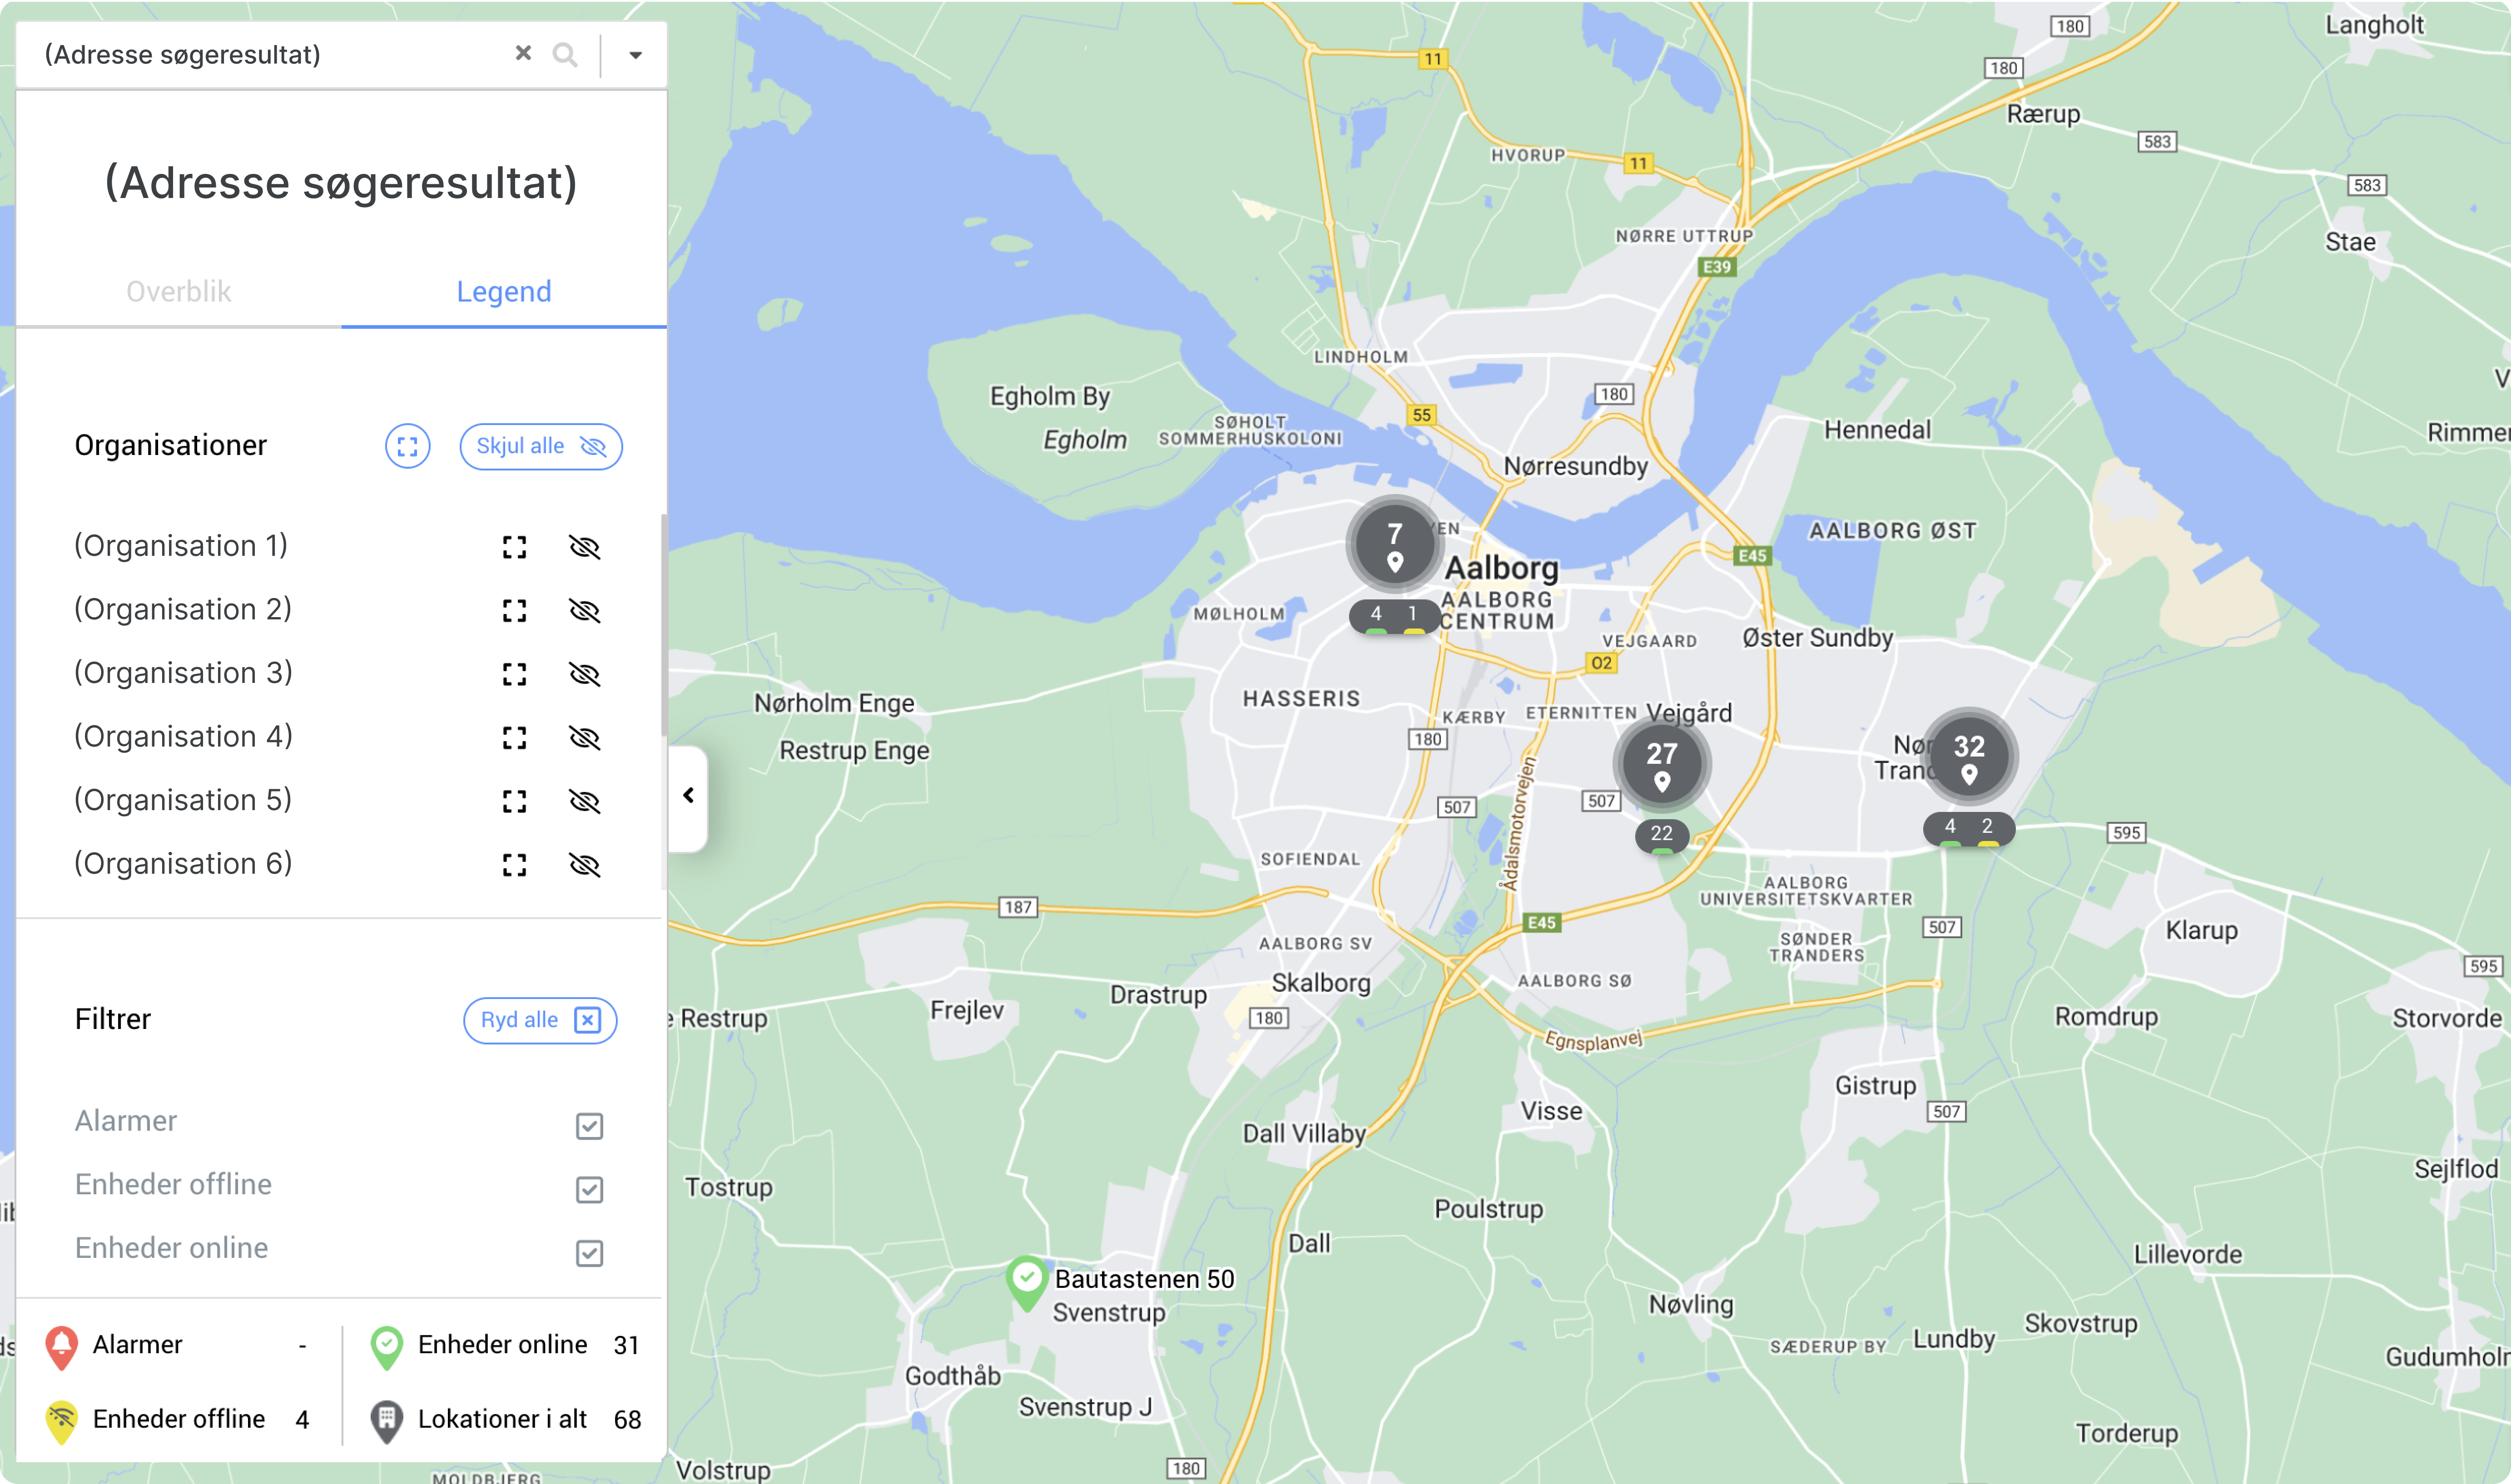This screenshot has height=1484, width=2511.
Task: Collapse the side panel with the chevron
Action: click(688, 796)
